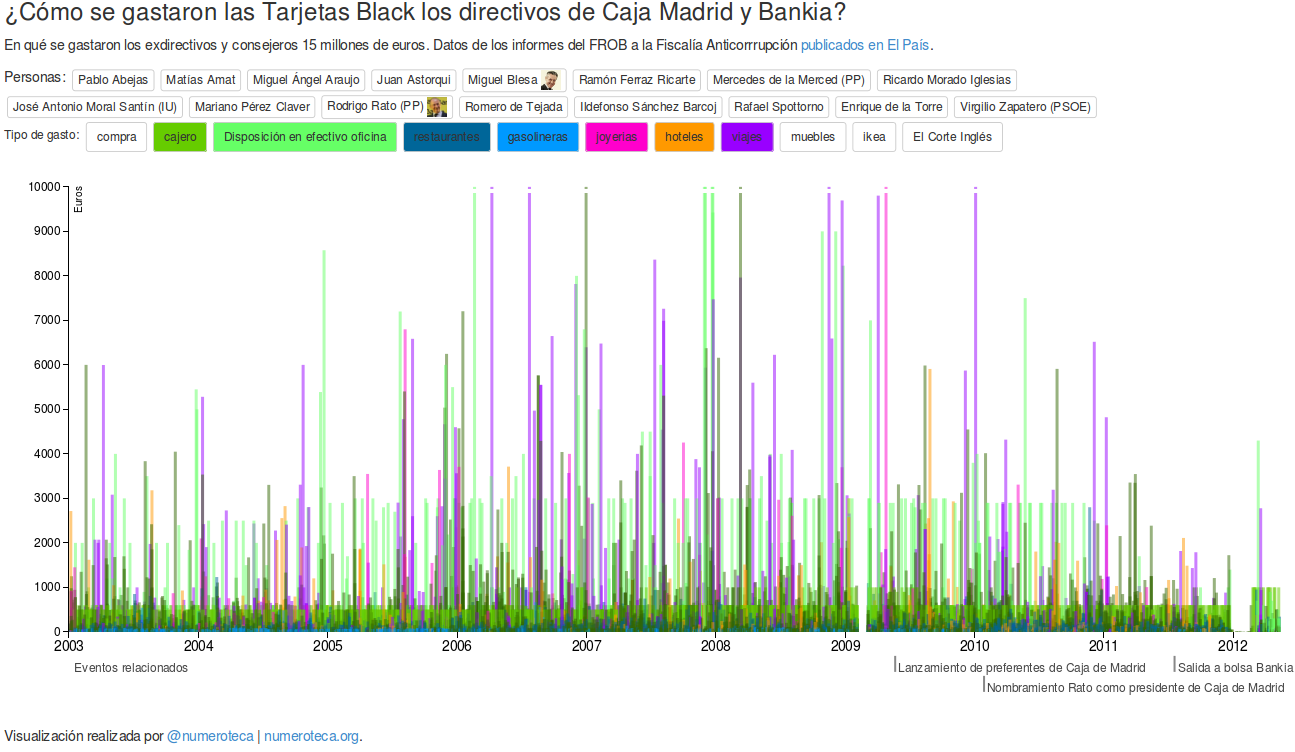Toggle the cajero expense filter

(180, 137)
